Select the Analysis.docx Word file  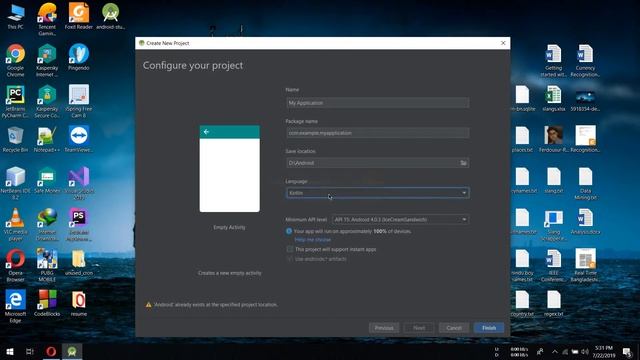[585, 221]
